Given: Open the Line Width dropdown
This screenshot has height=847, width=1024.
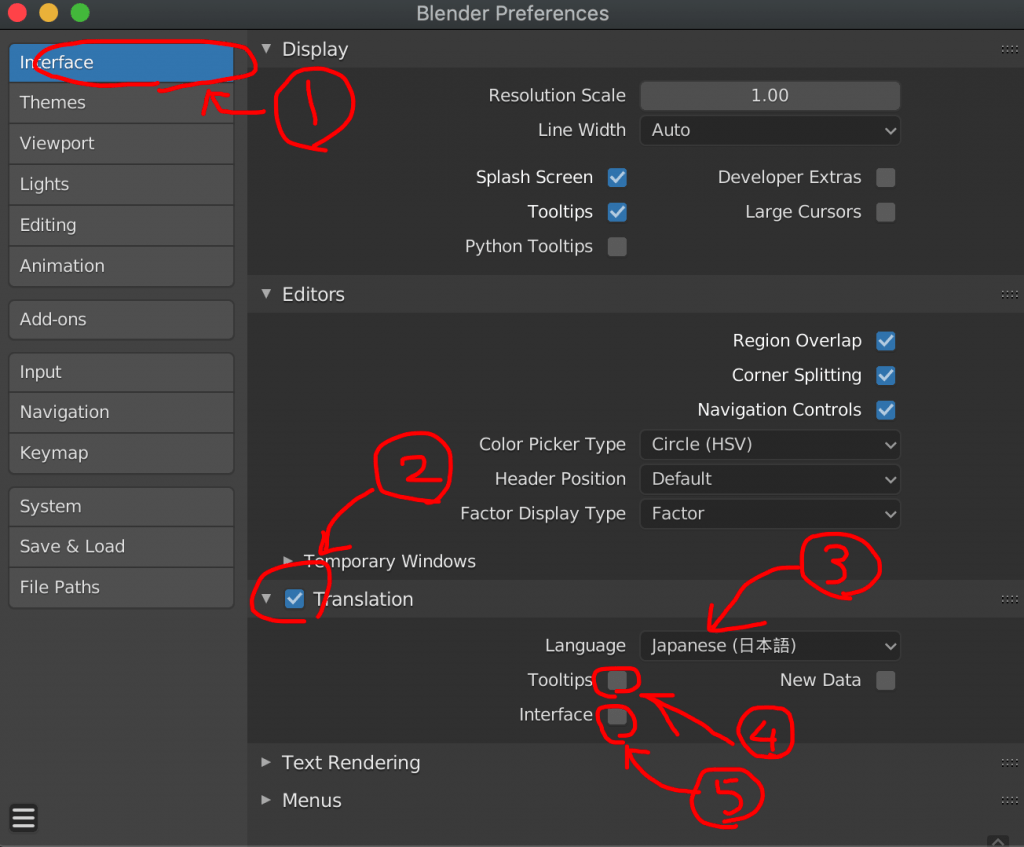Looking at the screenshot, I should [x=770, y=131].
